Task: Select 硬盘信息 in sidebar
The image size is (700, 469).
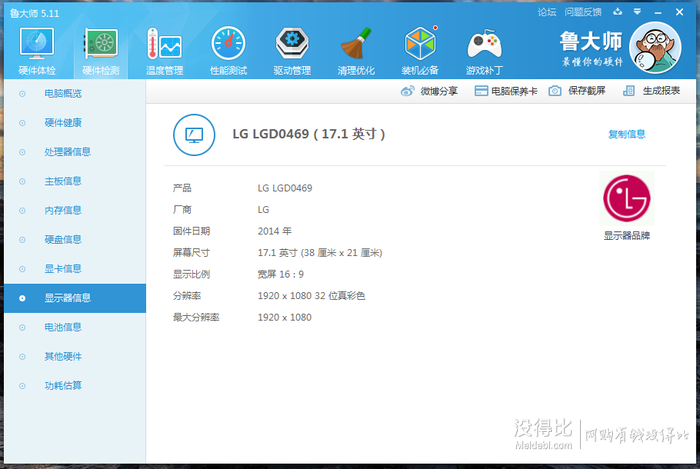Action: 75,240
